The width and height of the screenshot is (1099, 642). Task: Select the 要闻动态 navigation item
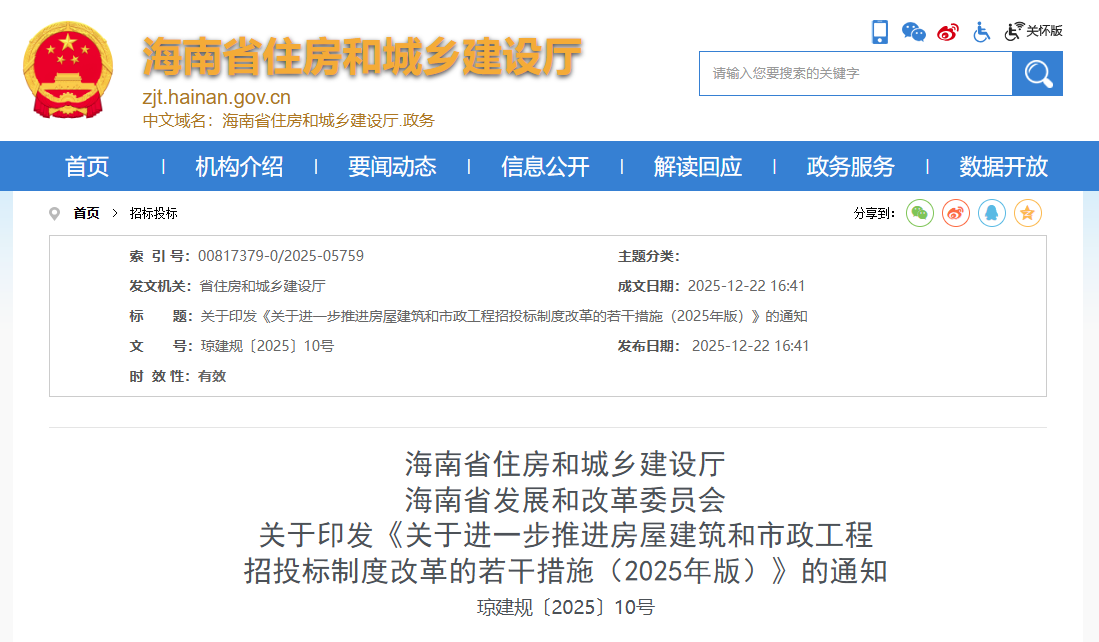393,166
